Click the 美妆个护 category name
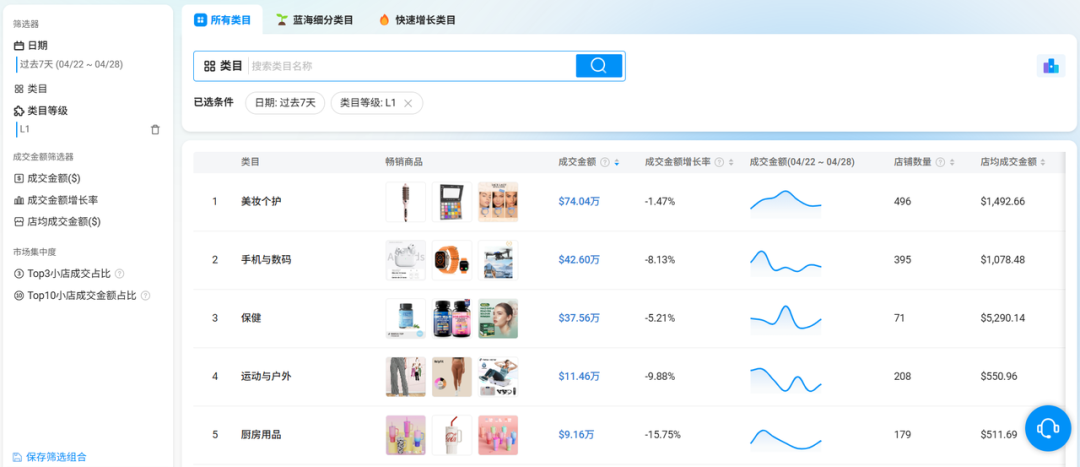Screen dimensions: 1080x467 (x=261, y=202)
